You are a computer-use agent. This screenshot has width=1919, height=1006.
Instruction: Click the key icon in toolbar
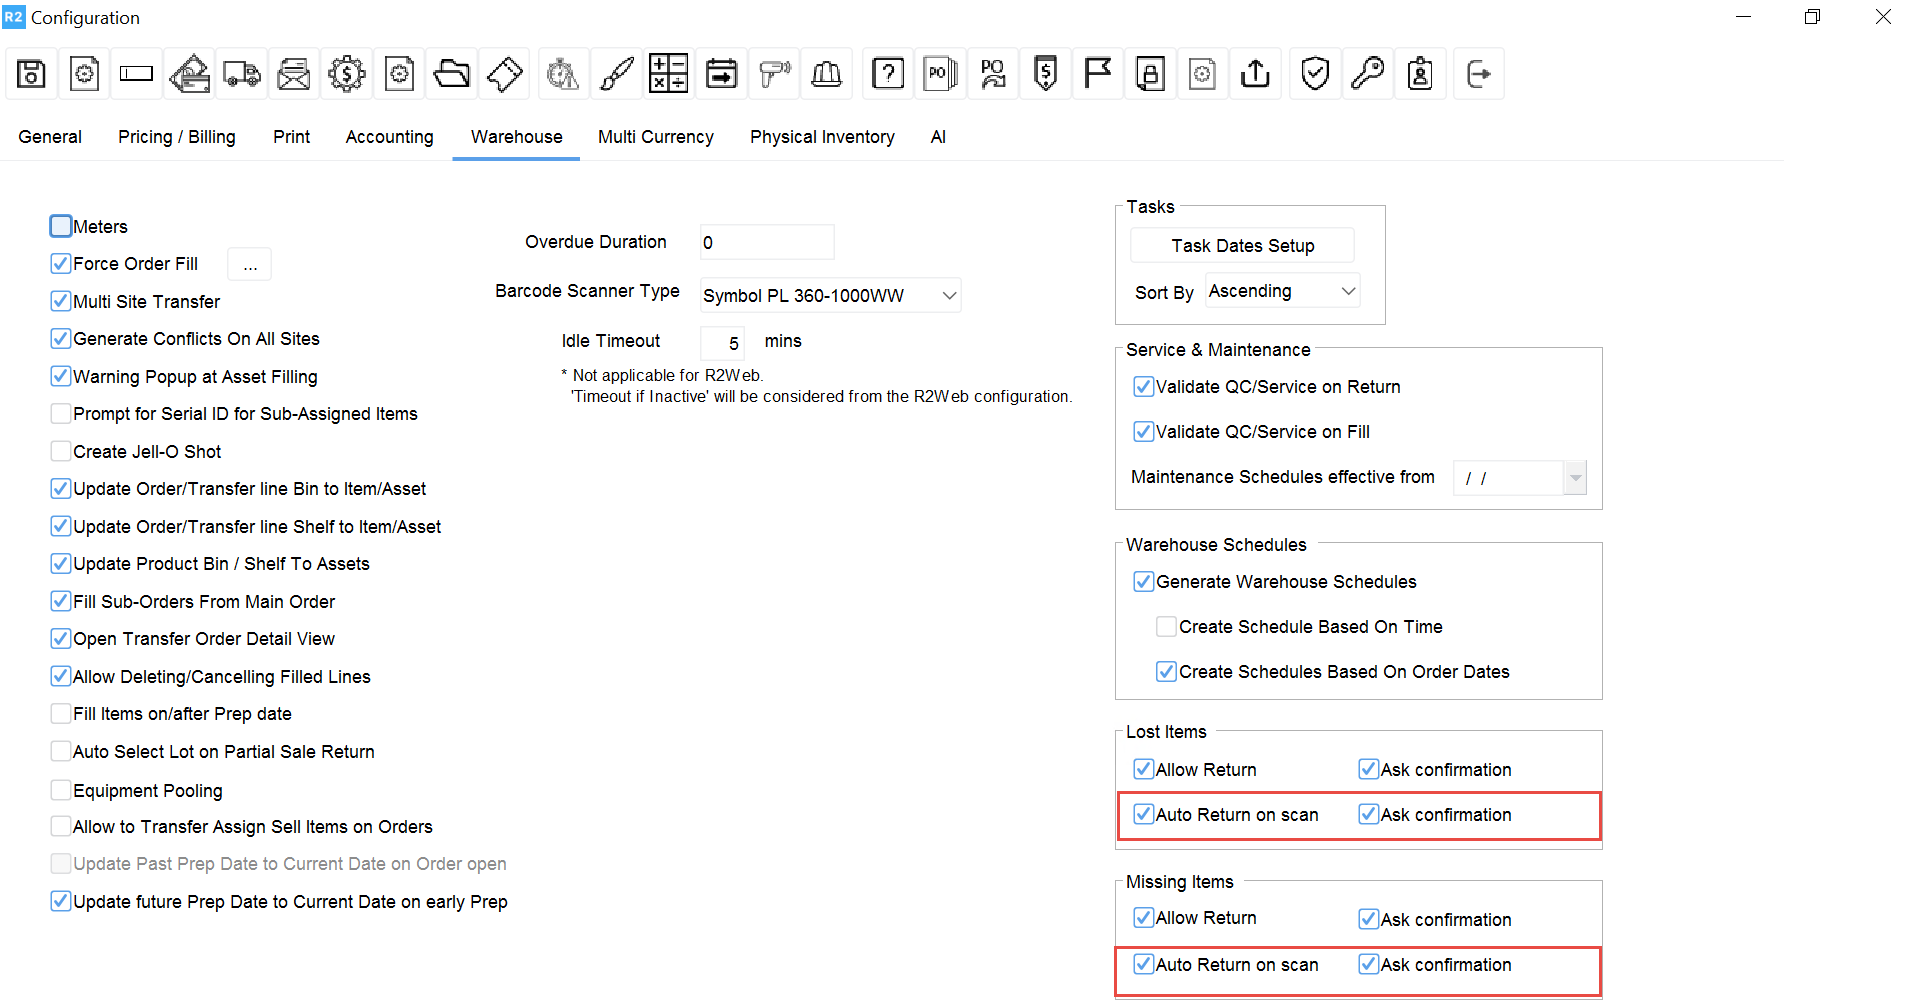[x=1367, y=74]
